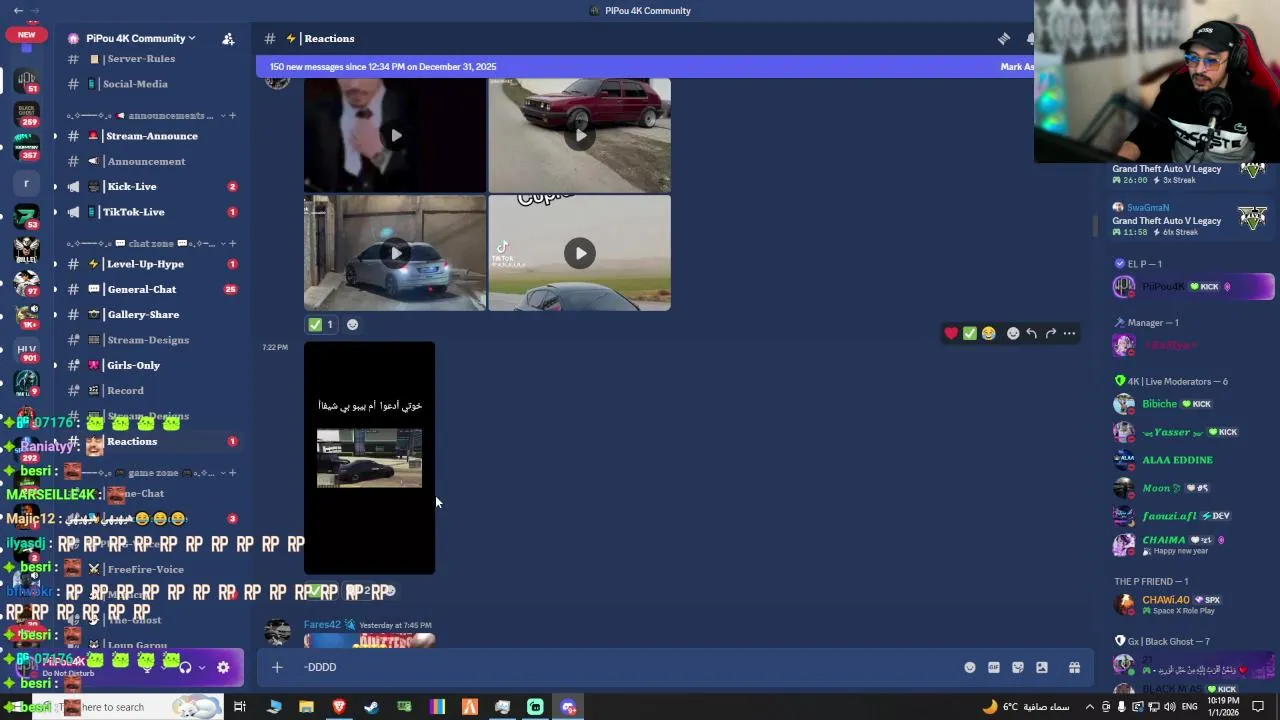Image resolution: width=1280 pixels, height=720 pixels.
Task: Open the image apps icon in message bar
Action: (x=1042, y=667)
